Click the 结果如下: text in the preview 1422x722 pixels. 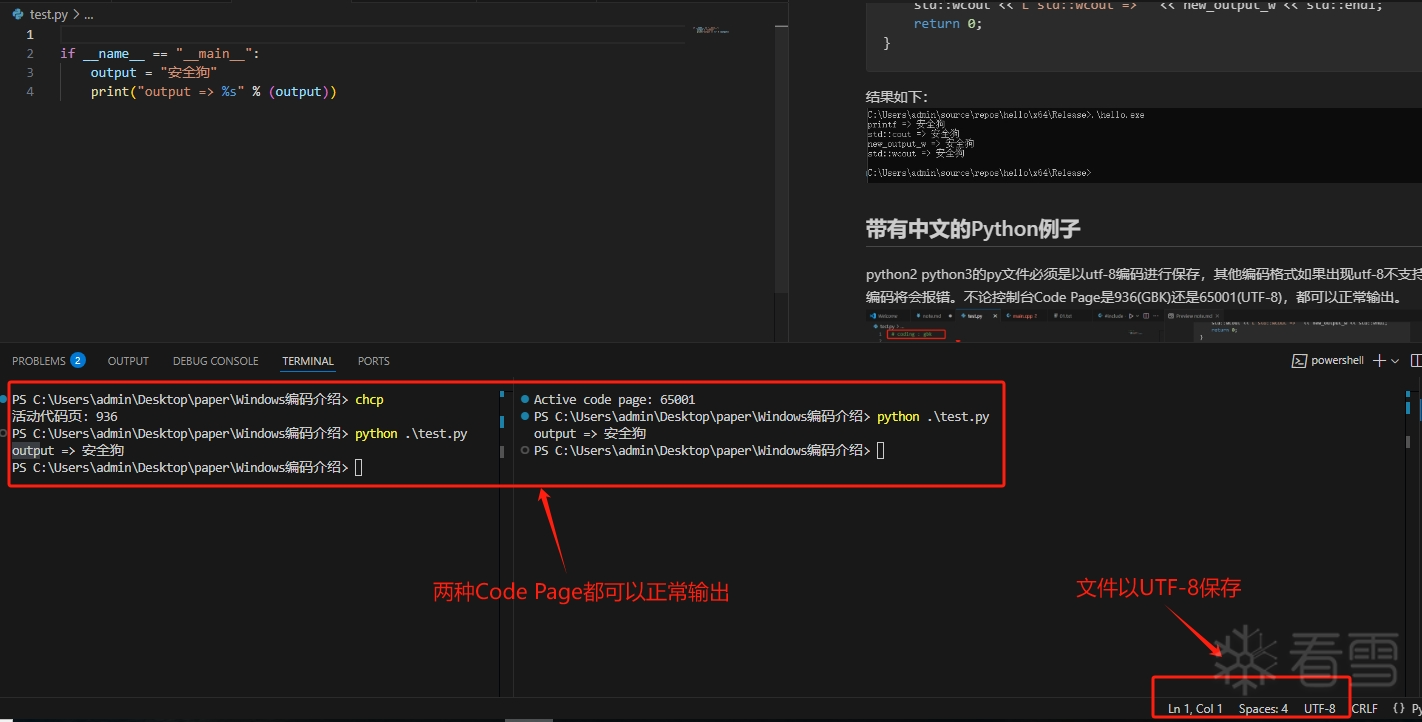click(x=897, y=97)
